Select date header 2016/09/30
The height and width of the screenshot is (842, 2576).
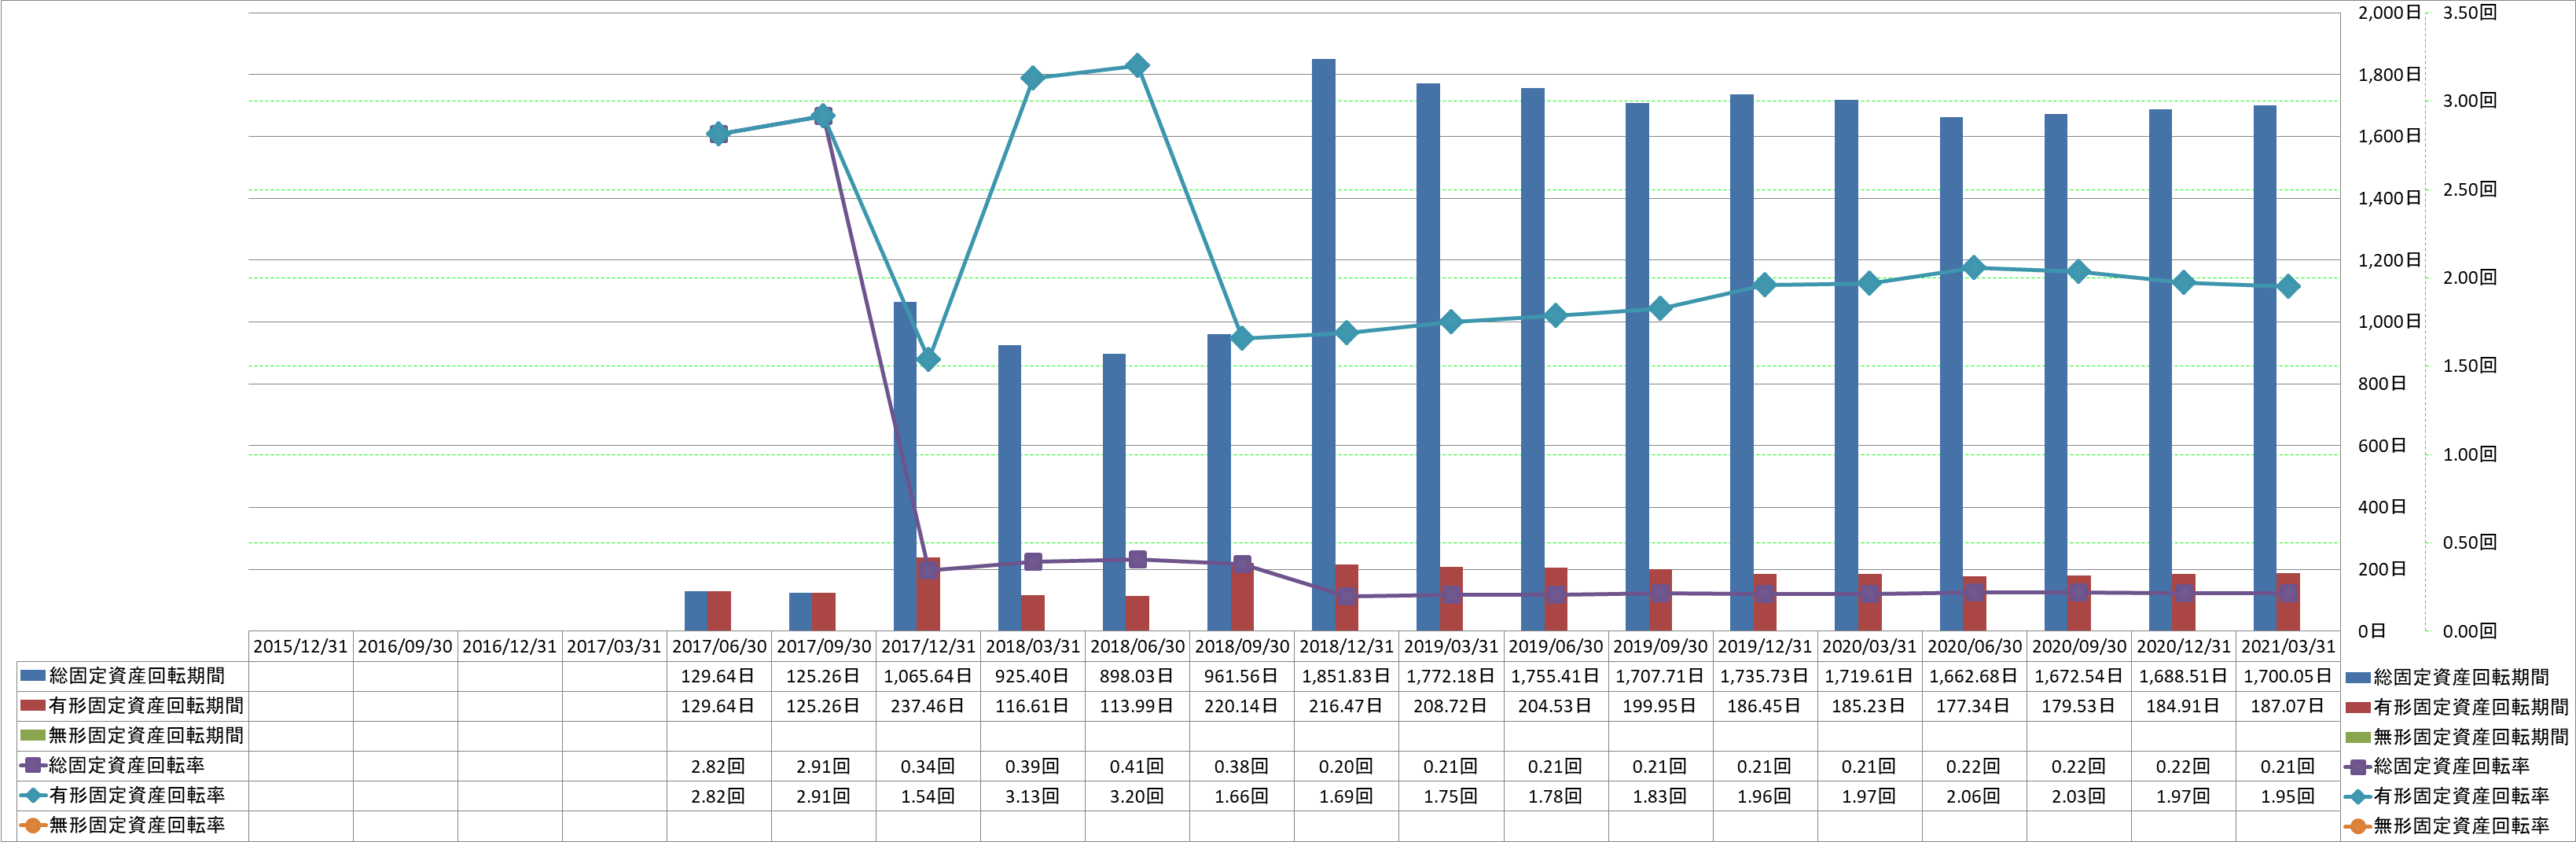[405, 646]
